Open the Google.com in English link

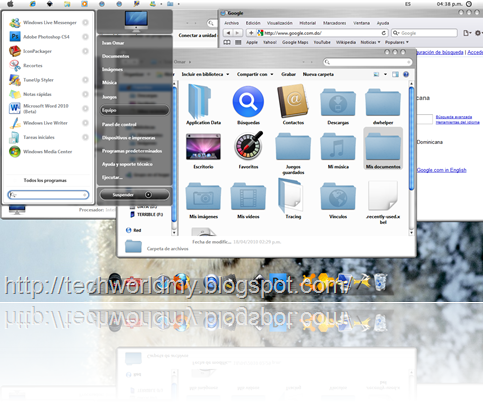click(442, 170)
